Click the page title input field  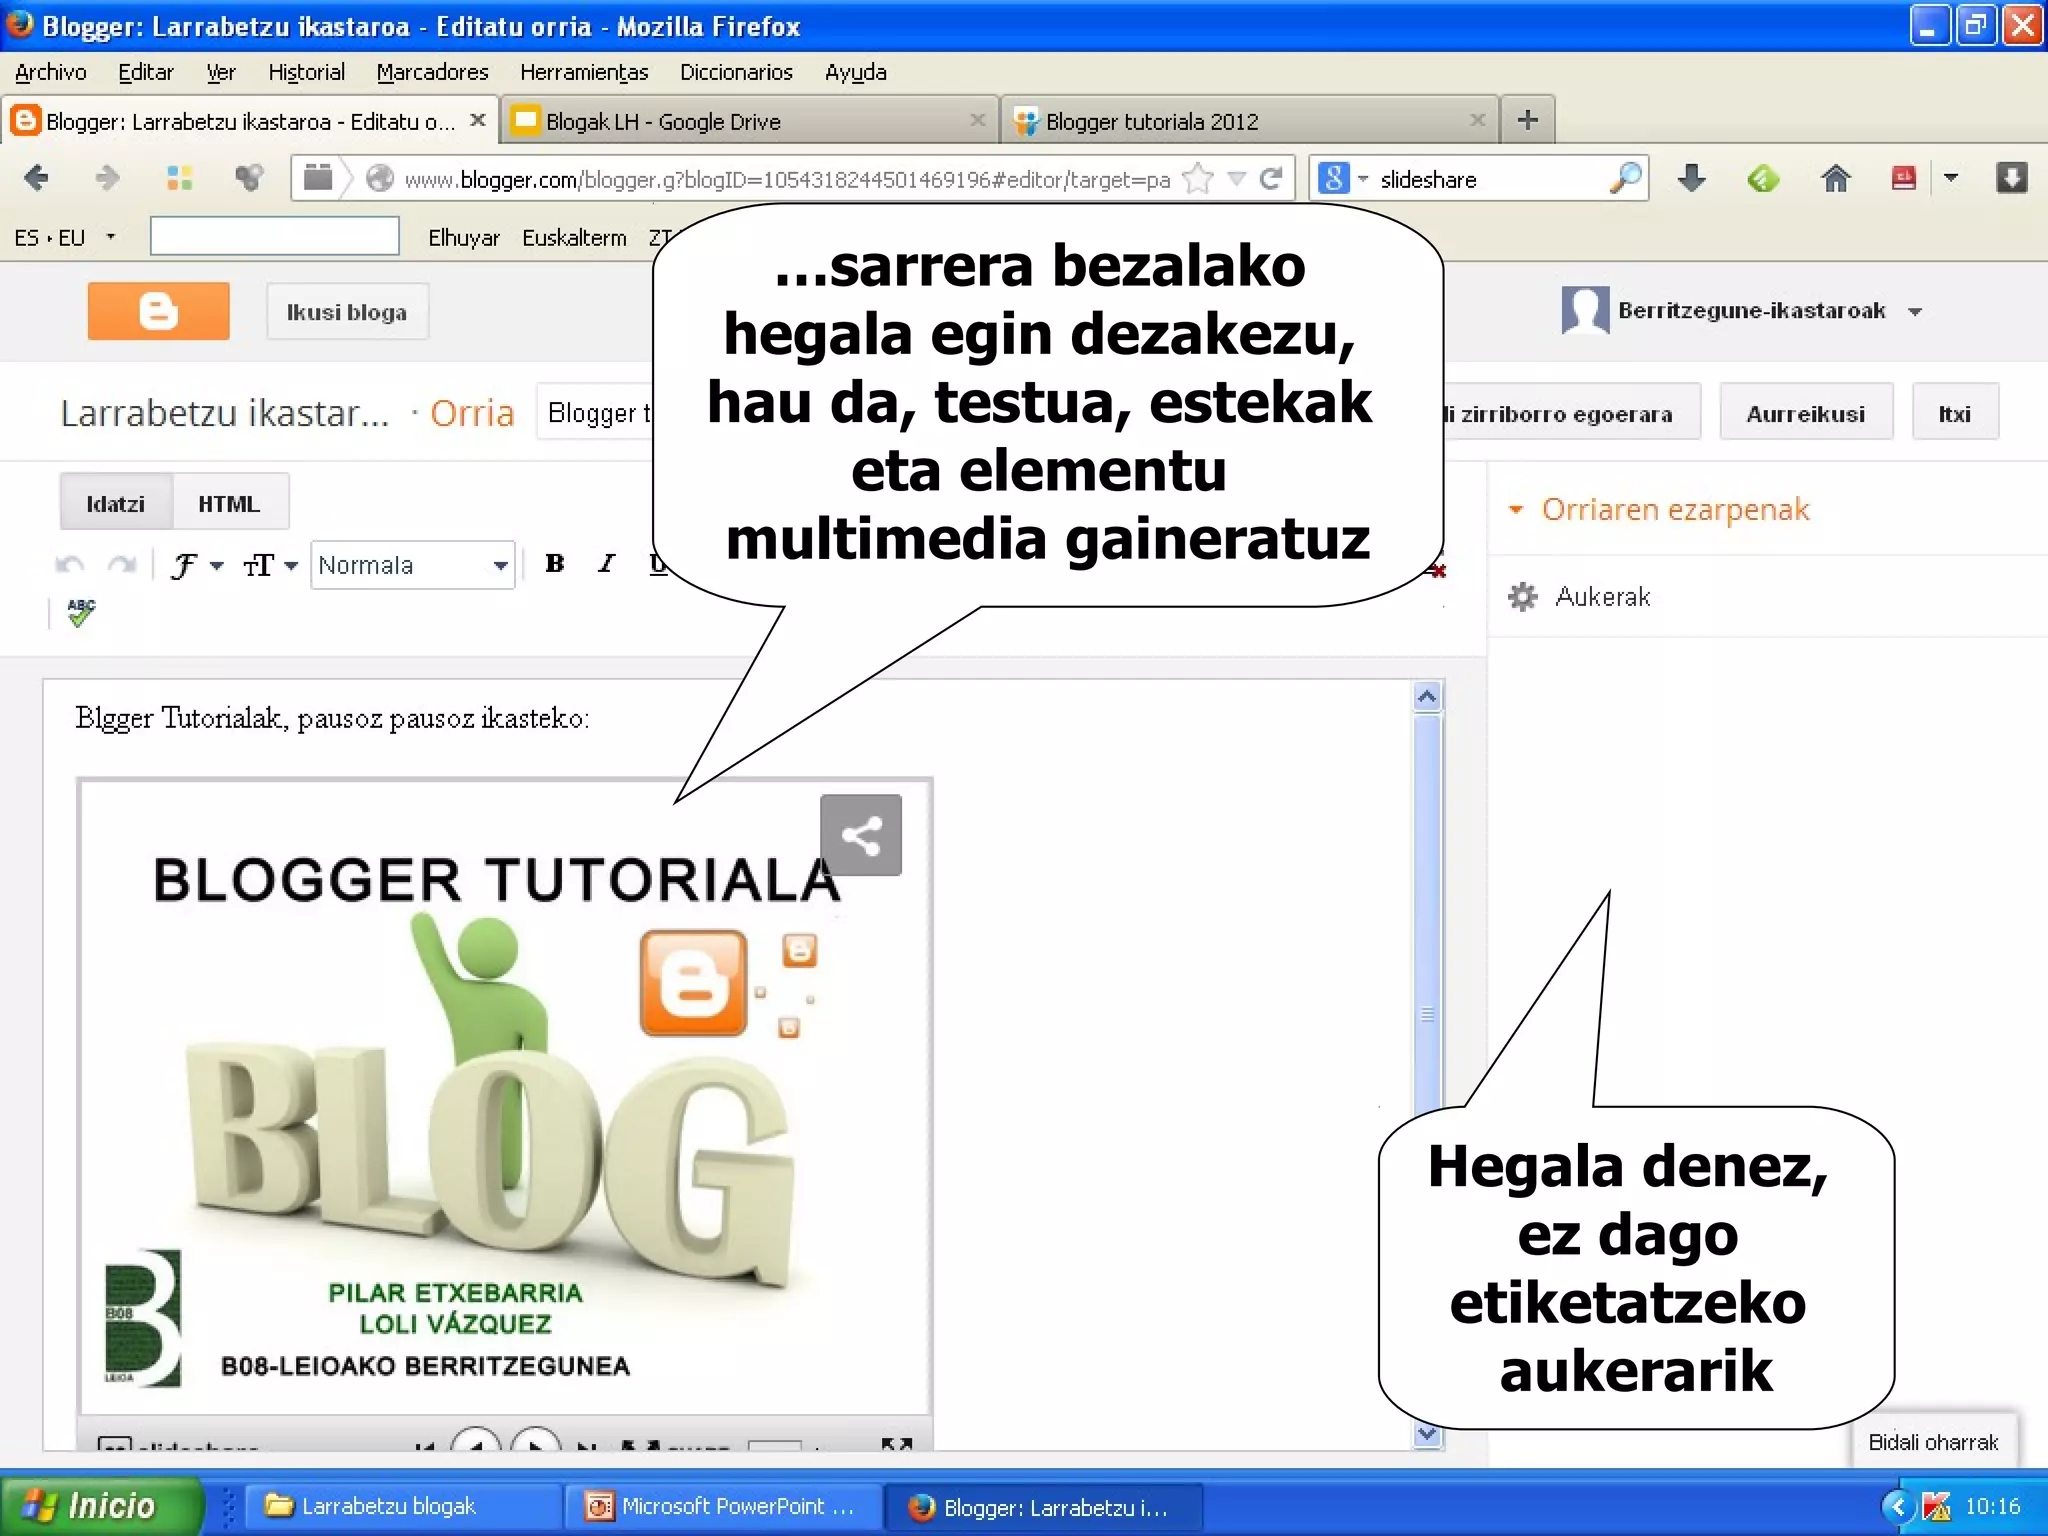pos(596,412)
